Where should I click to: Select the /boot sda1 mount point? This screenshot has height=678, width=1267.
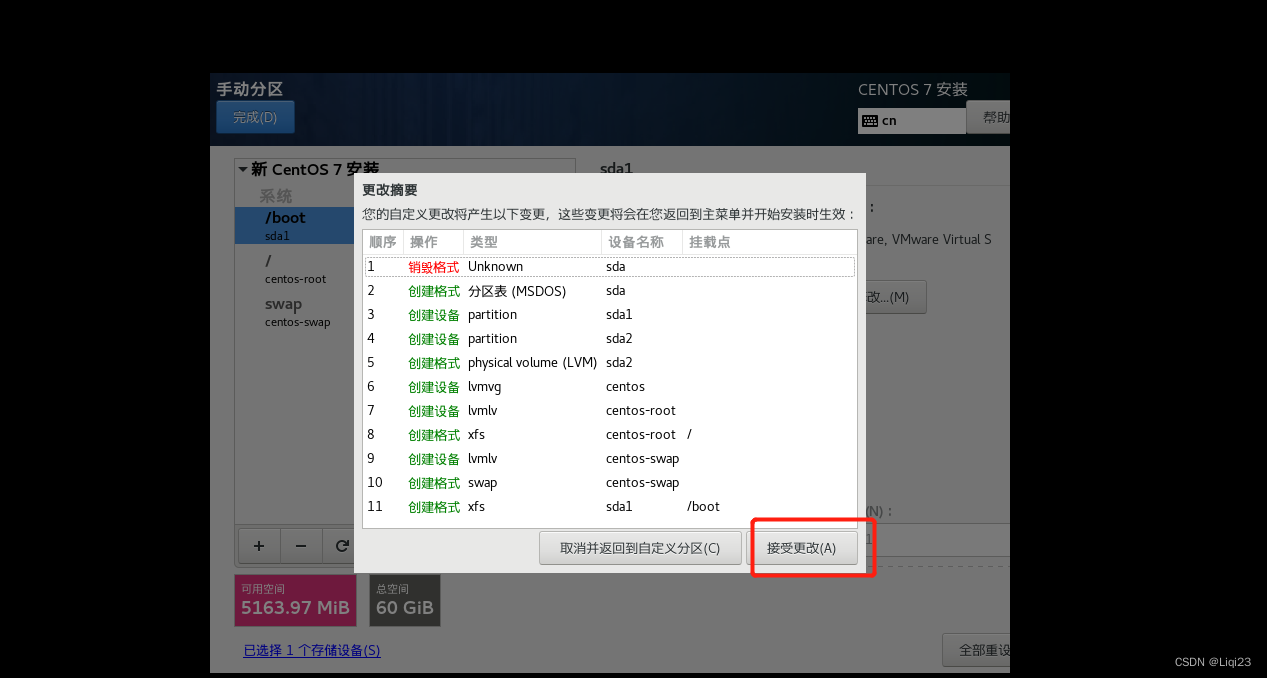click(295, 225)
